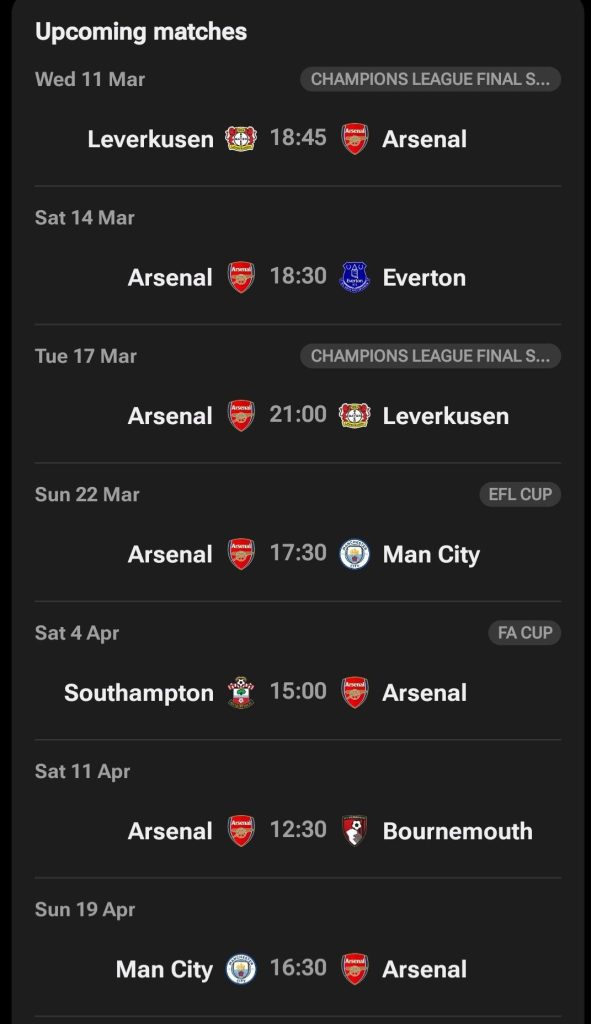Click the Everton team name
Viewport: 591px width, 1024px height.
click(424, 277)
